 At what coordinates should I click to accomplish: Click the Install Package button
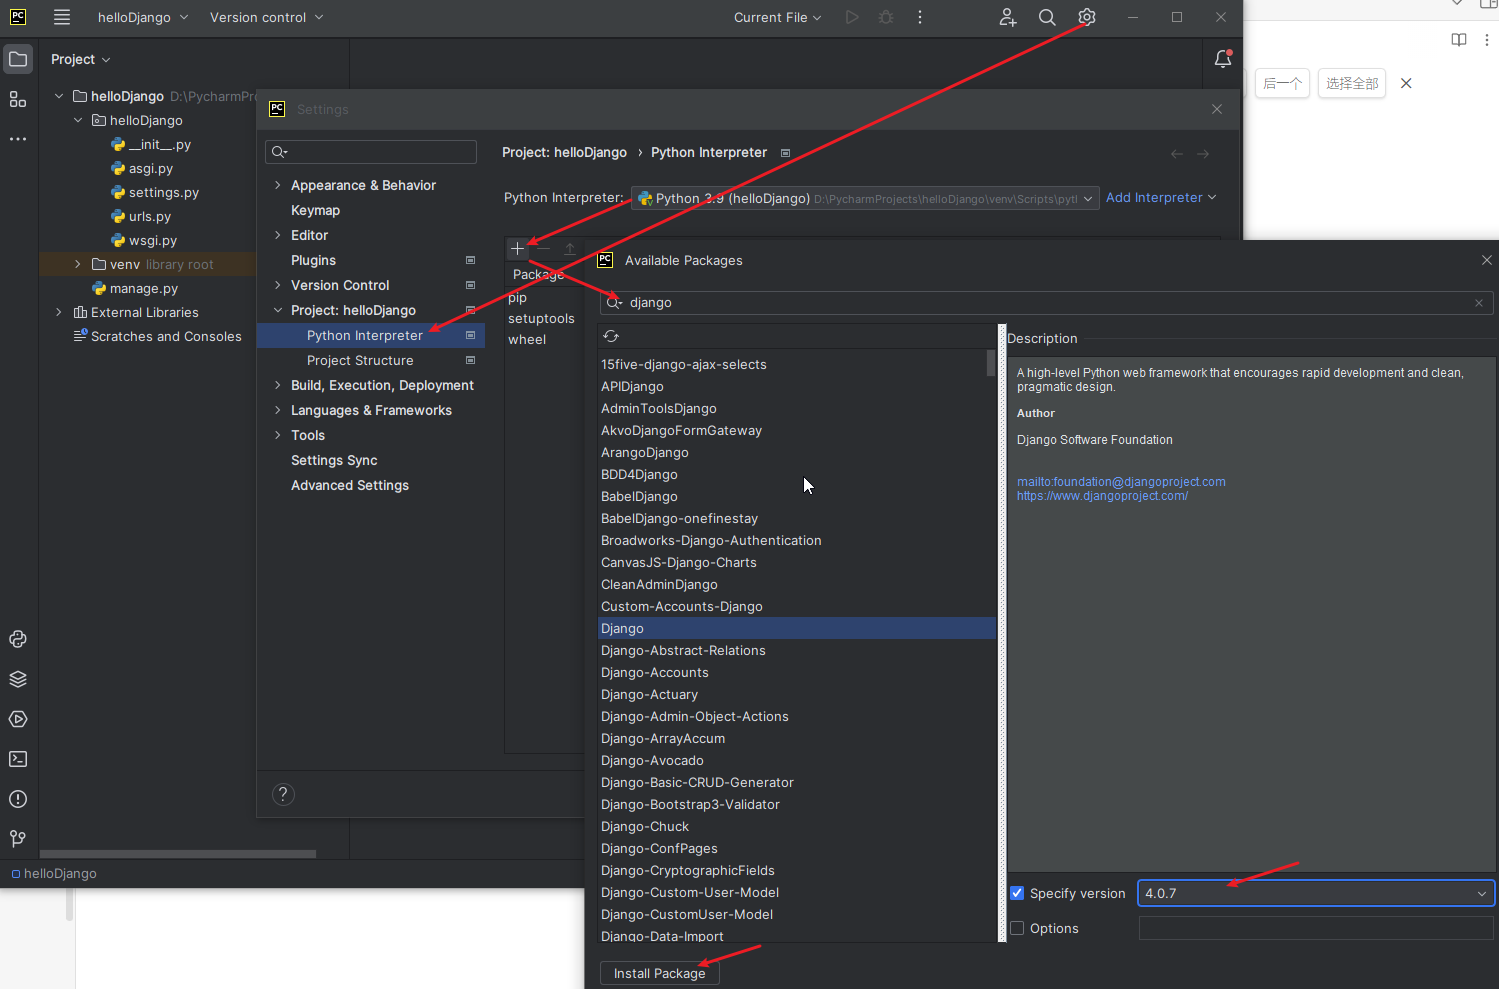(659, 973)
